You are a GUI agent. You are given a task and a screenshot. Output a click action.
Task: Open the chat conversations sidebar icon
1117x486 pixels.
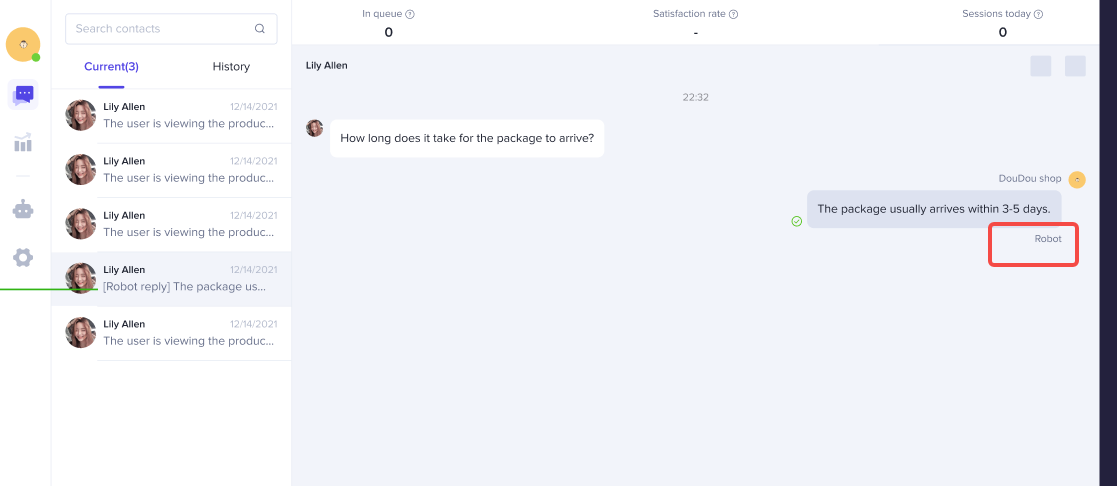[x=23, y=95]
